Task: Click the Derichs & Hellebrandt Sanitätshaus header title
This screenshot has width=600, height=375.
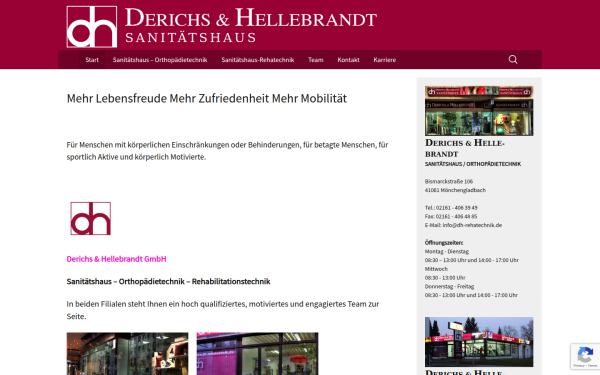Action: pyautogui.click(x=251, y=25)
